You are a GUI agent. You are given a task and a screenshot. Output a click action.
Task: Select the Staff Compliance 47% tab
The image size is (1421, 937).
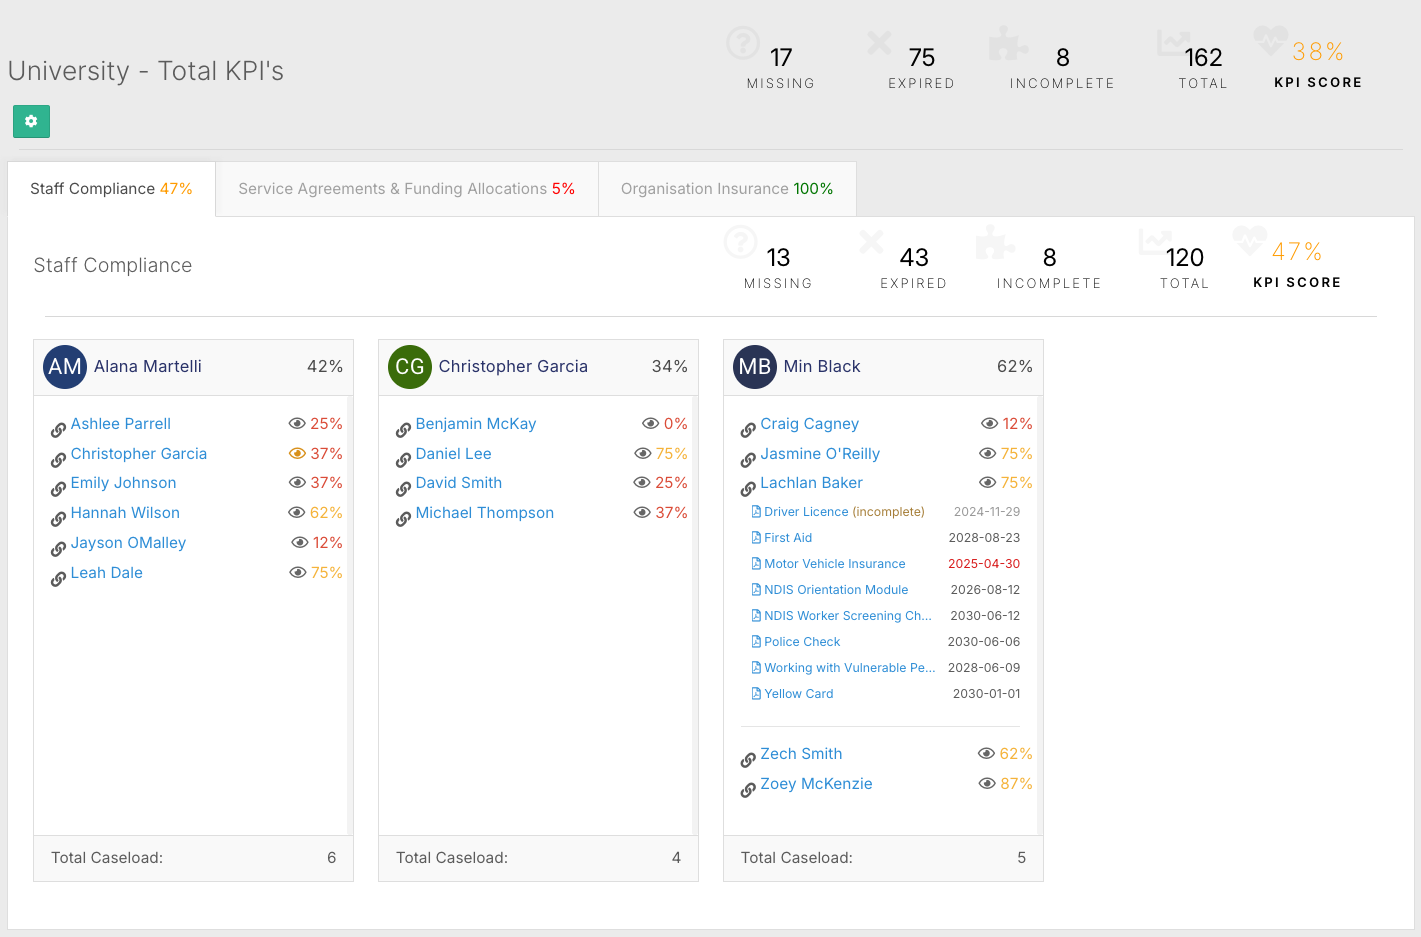pyautogui.click(x=111, y=189)
